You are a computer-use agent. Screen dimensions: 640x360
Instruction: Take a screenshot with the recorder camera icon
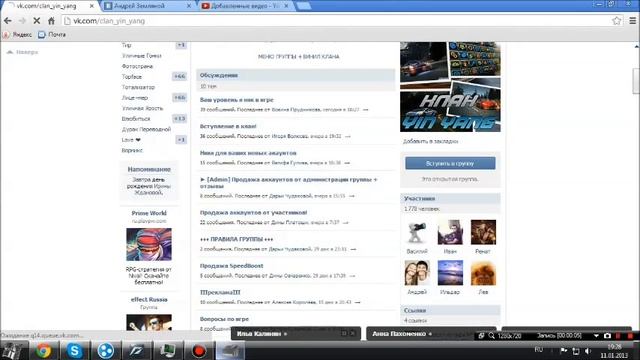pyautogui.click(x=607, y=336)
